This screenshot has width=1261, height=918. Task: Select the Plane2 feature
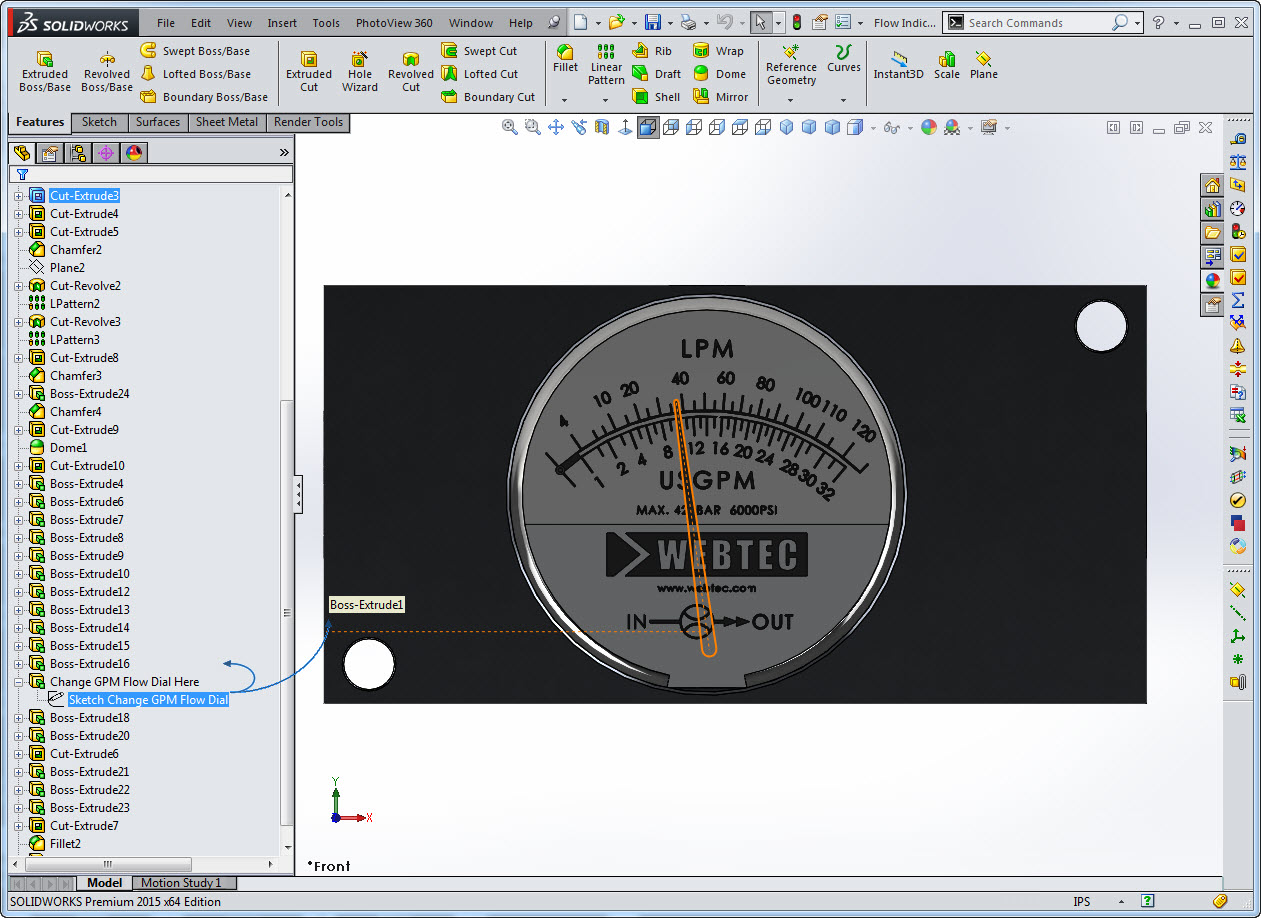pos(67,268)
